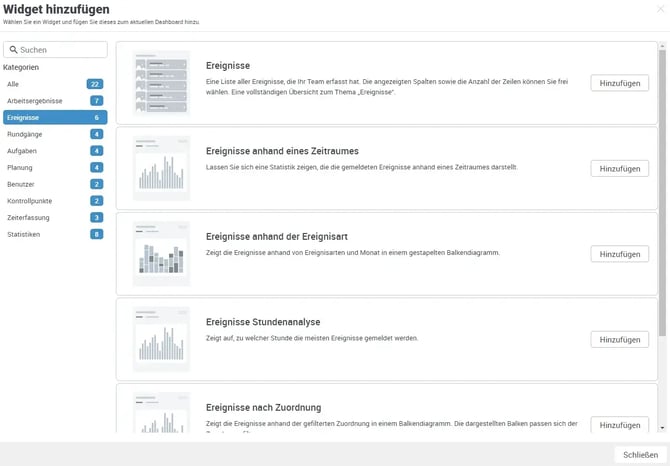Click the scrollbar up arrow
Screen dimensions: 670x466
tap(662, 45)
